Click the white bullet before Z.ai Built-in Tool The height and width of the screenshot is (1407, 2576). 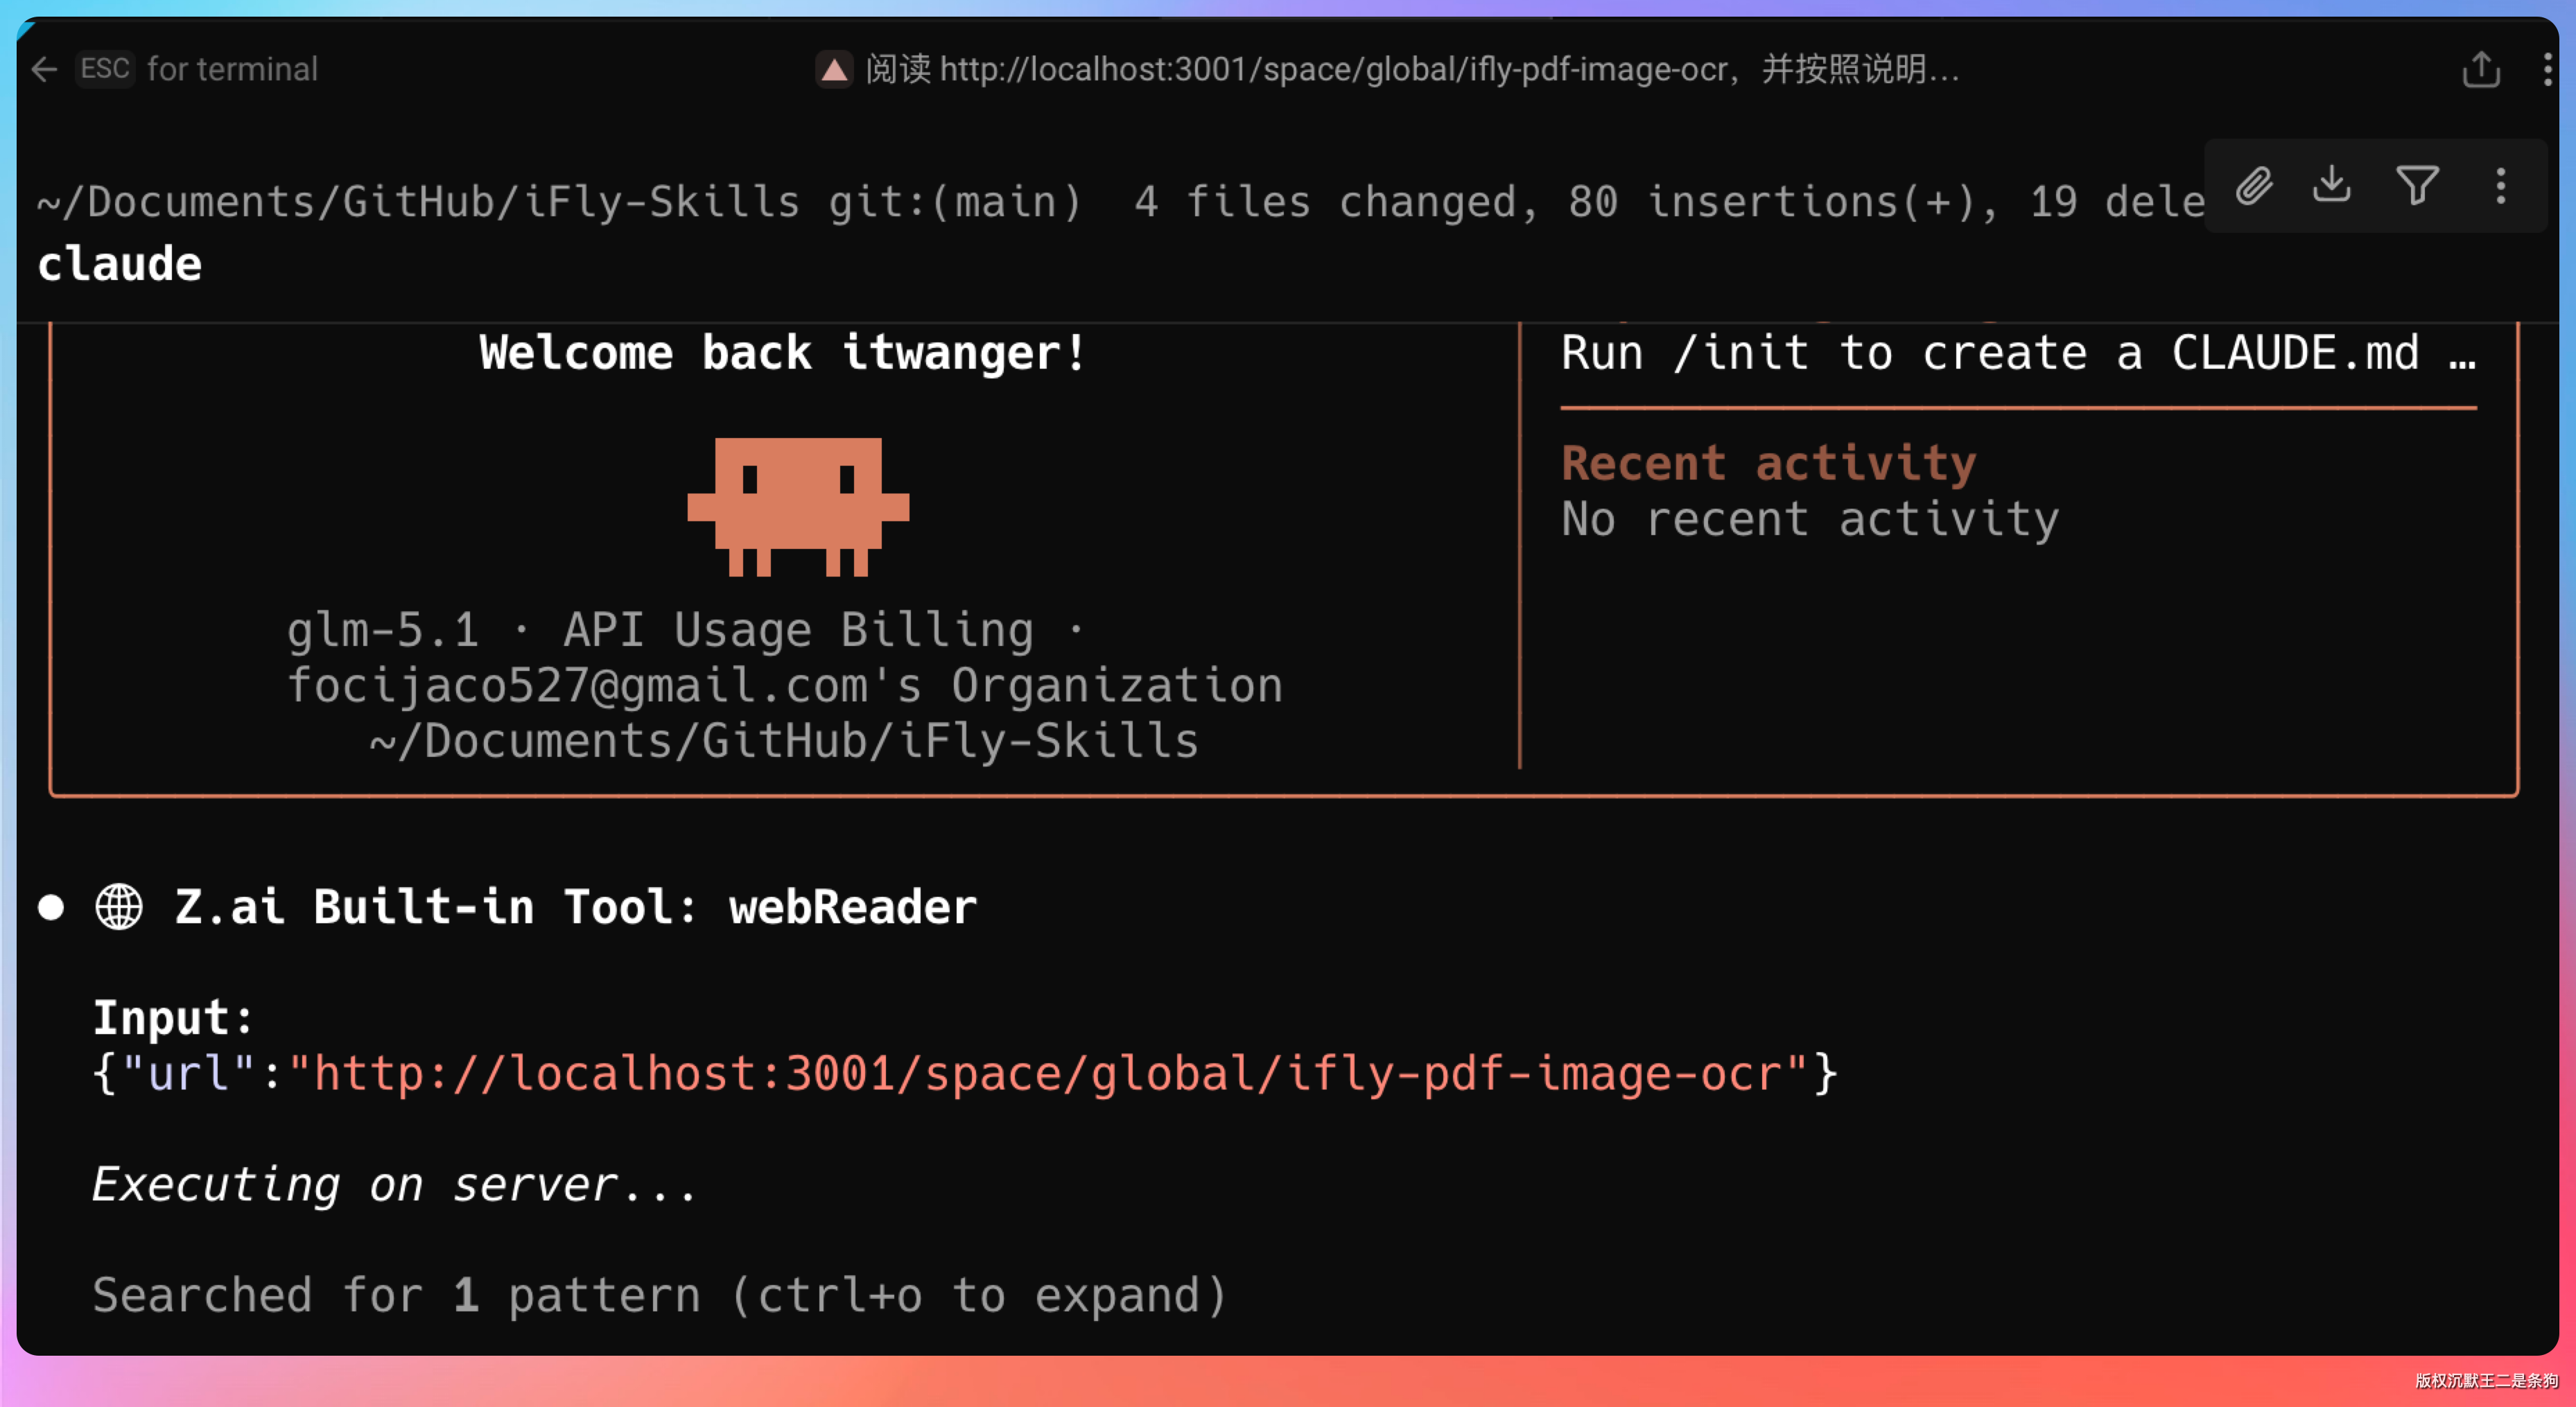coord(51,907)
